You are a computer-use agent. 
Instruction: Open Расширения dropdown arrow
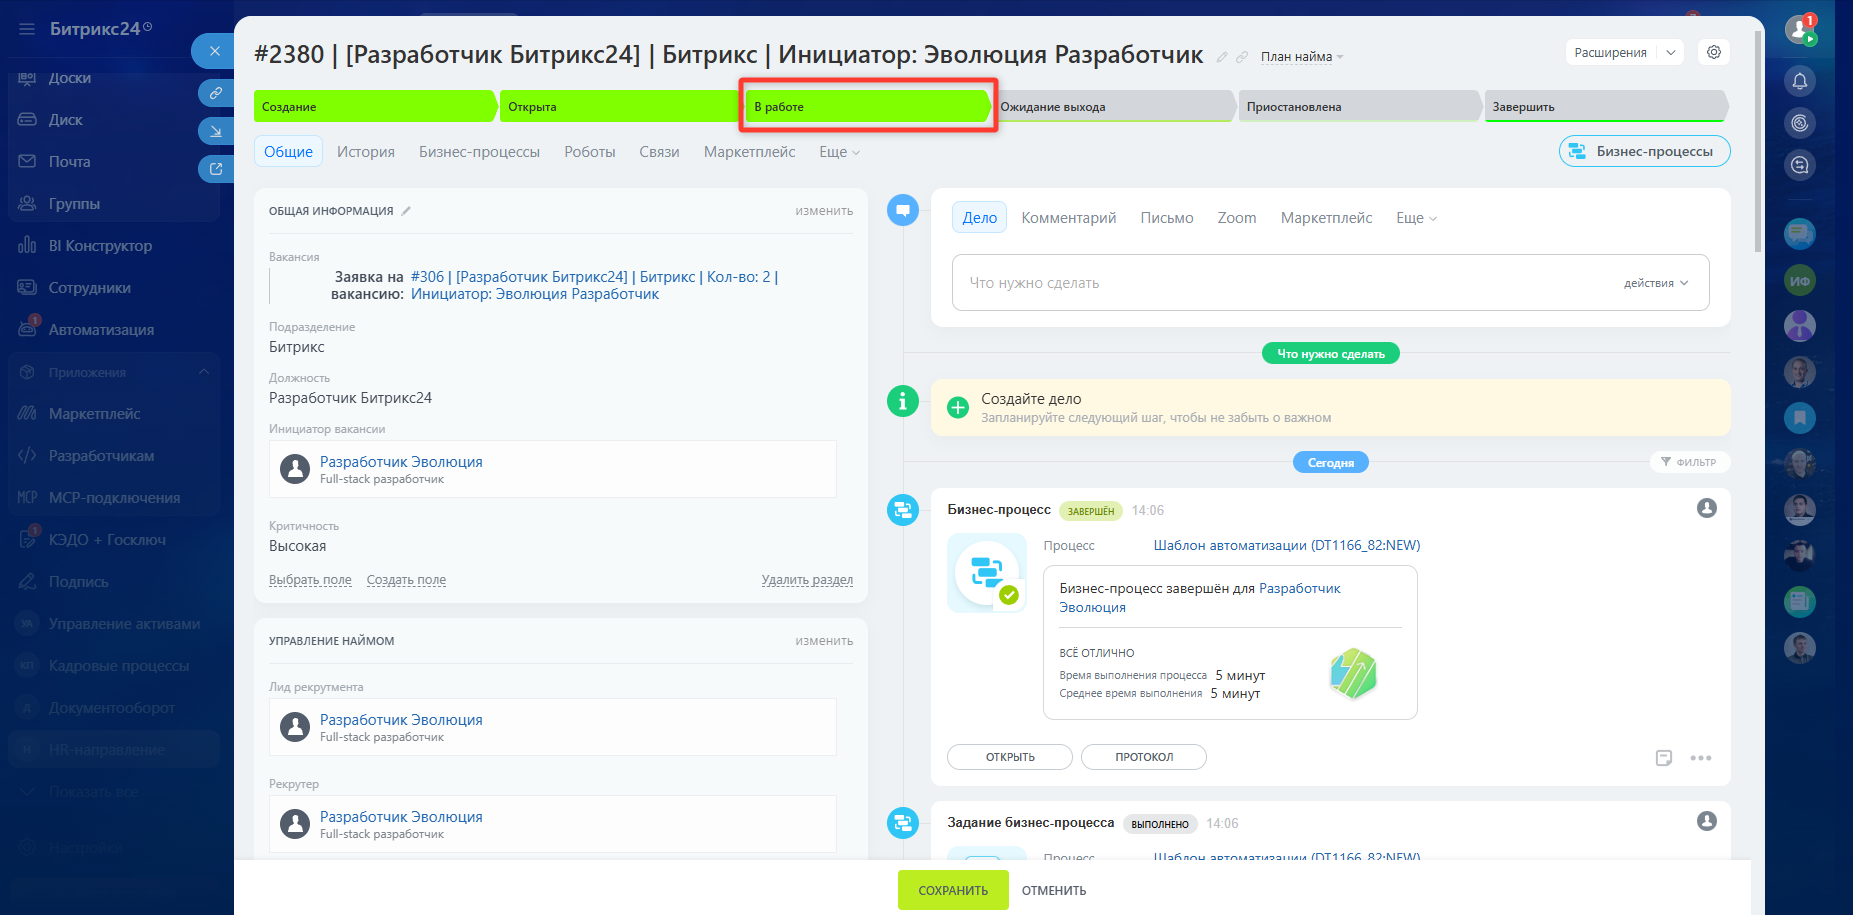coord(1671,53)
